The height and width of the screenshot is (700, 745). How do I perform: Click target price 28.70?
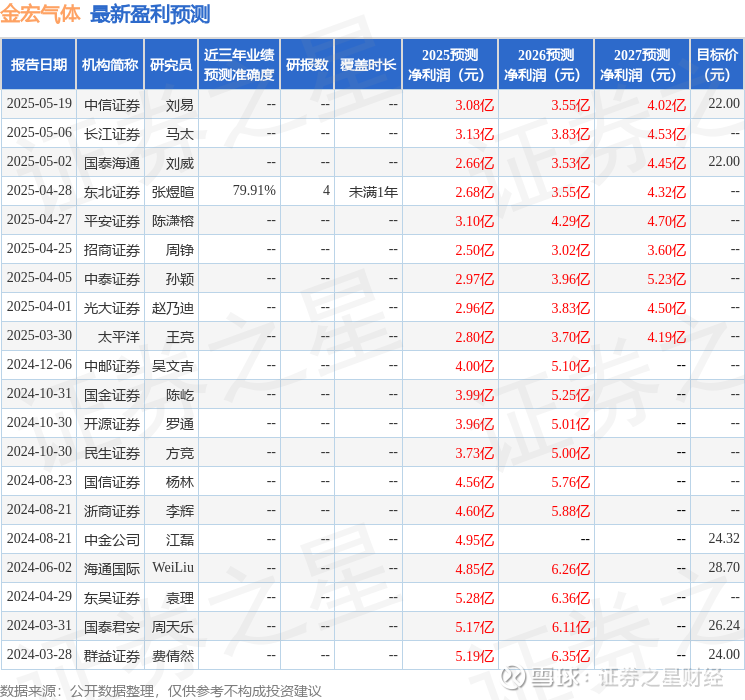[724, 567]
